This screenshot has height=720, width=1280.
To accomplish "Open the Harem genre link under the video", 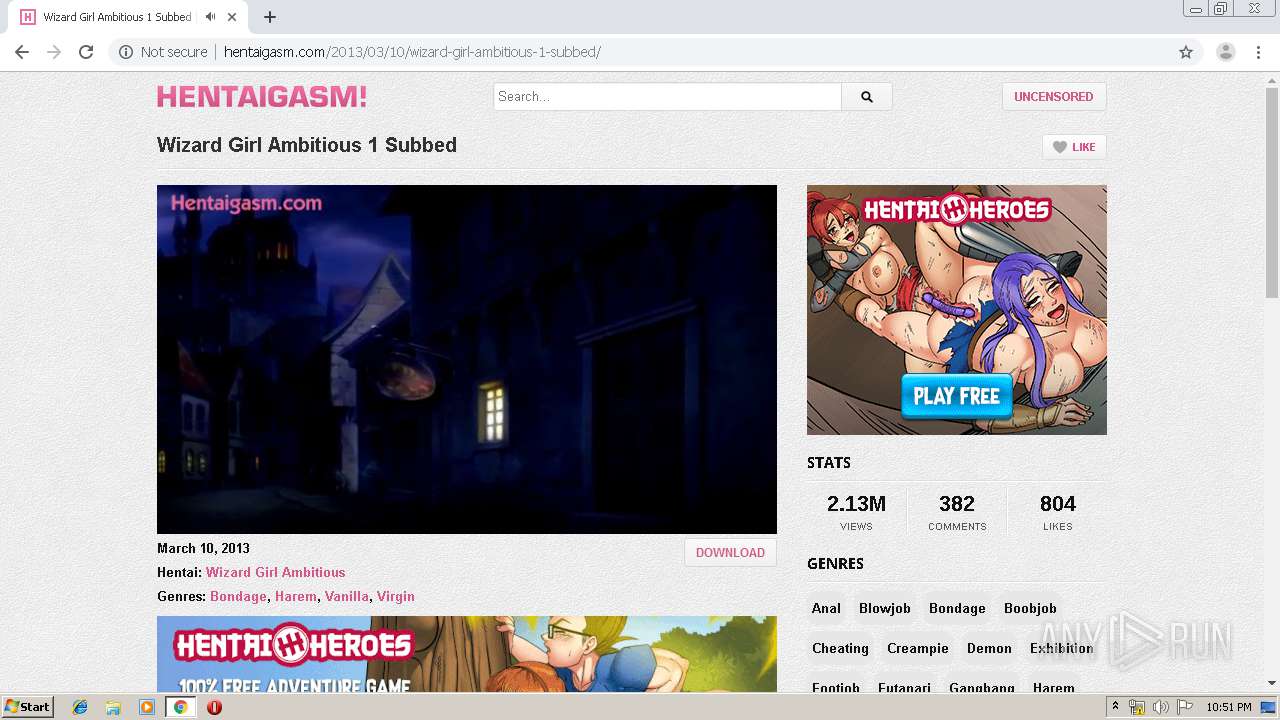I will click(296, 596).
